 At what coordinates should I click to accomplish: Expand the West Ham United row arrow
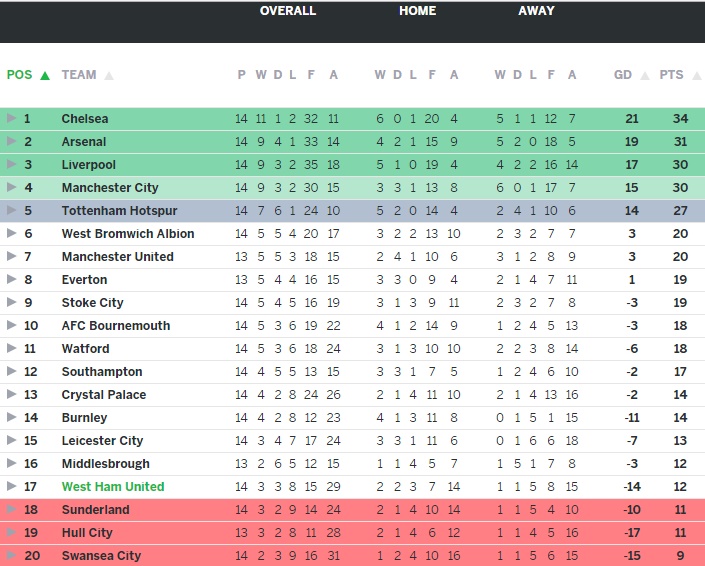pos(11,486)
